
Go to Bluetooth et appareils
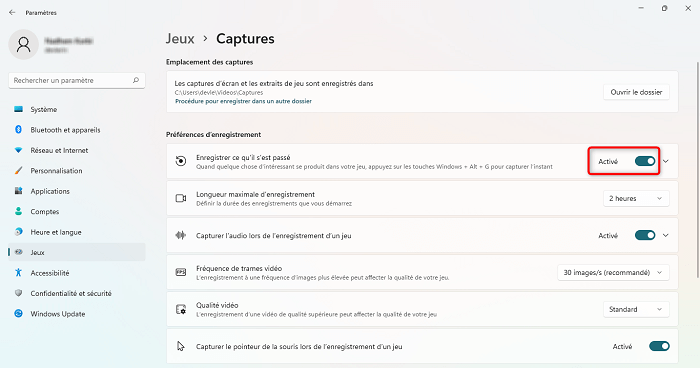pos(77,130)
